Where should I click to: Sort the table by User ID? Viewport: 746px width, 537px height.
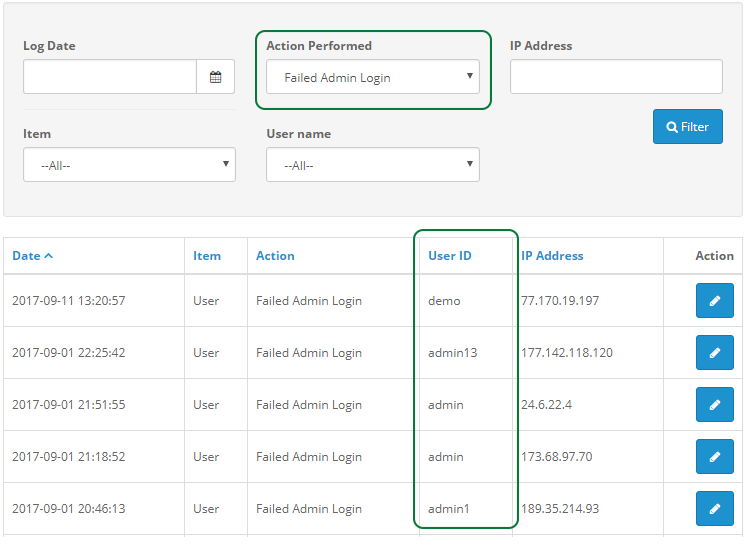[x=450, y=256]
